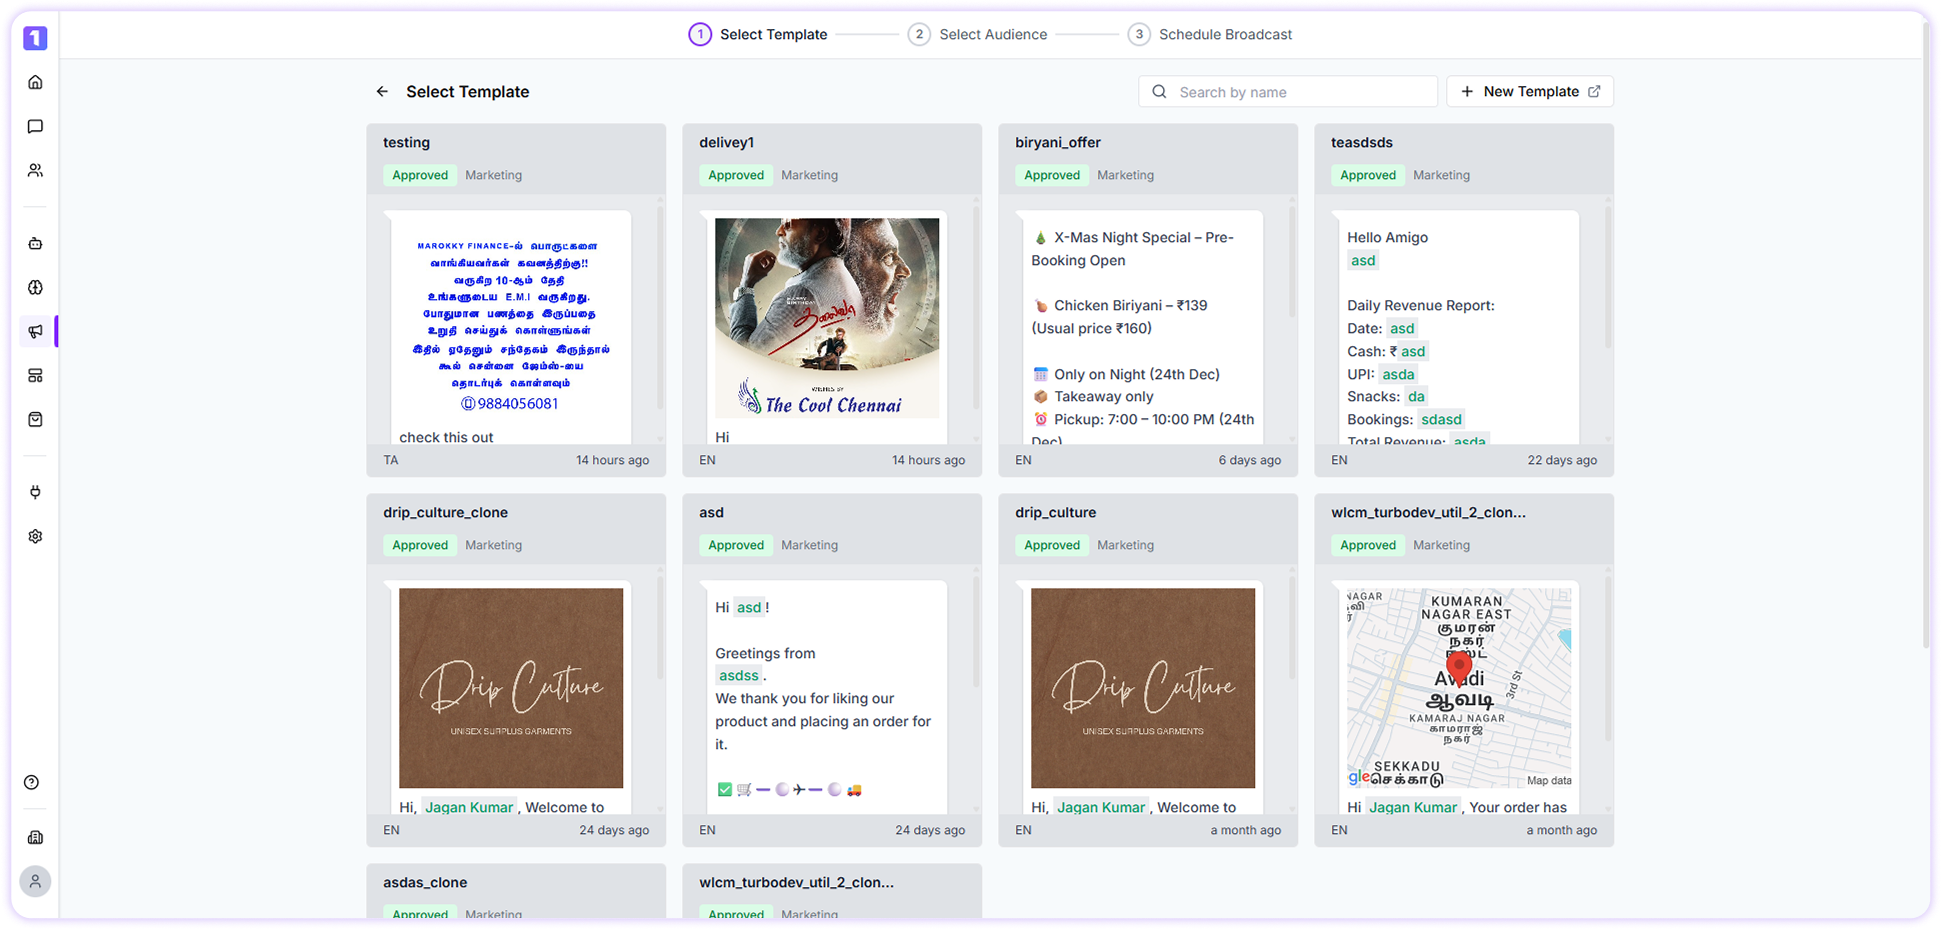Screen dimensions: 1942x930
Task: Open the chat inbox sidebar icon
Action: tap(35, 126)
